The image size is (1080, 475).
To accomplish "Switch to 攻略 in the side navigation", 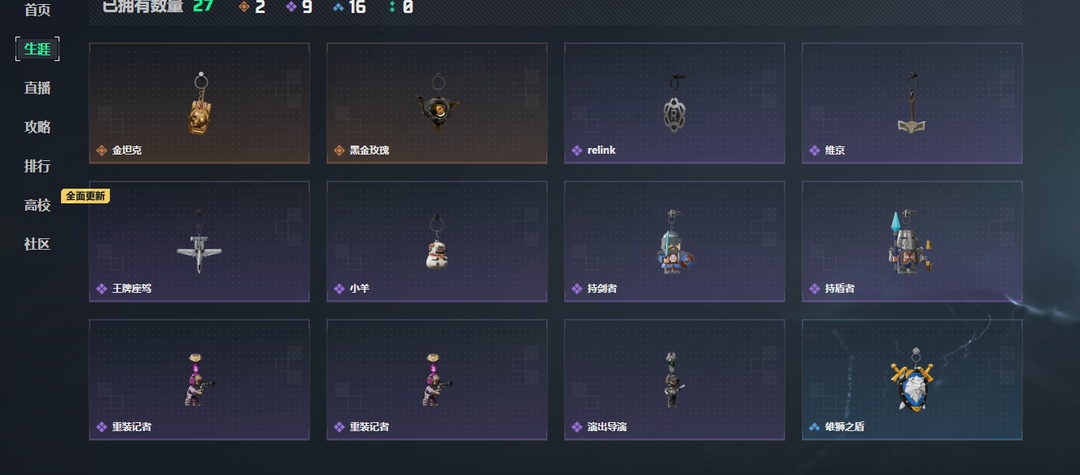I will click(x=37, y=127).
